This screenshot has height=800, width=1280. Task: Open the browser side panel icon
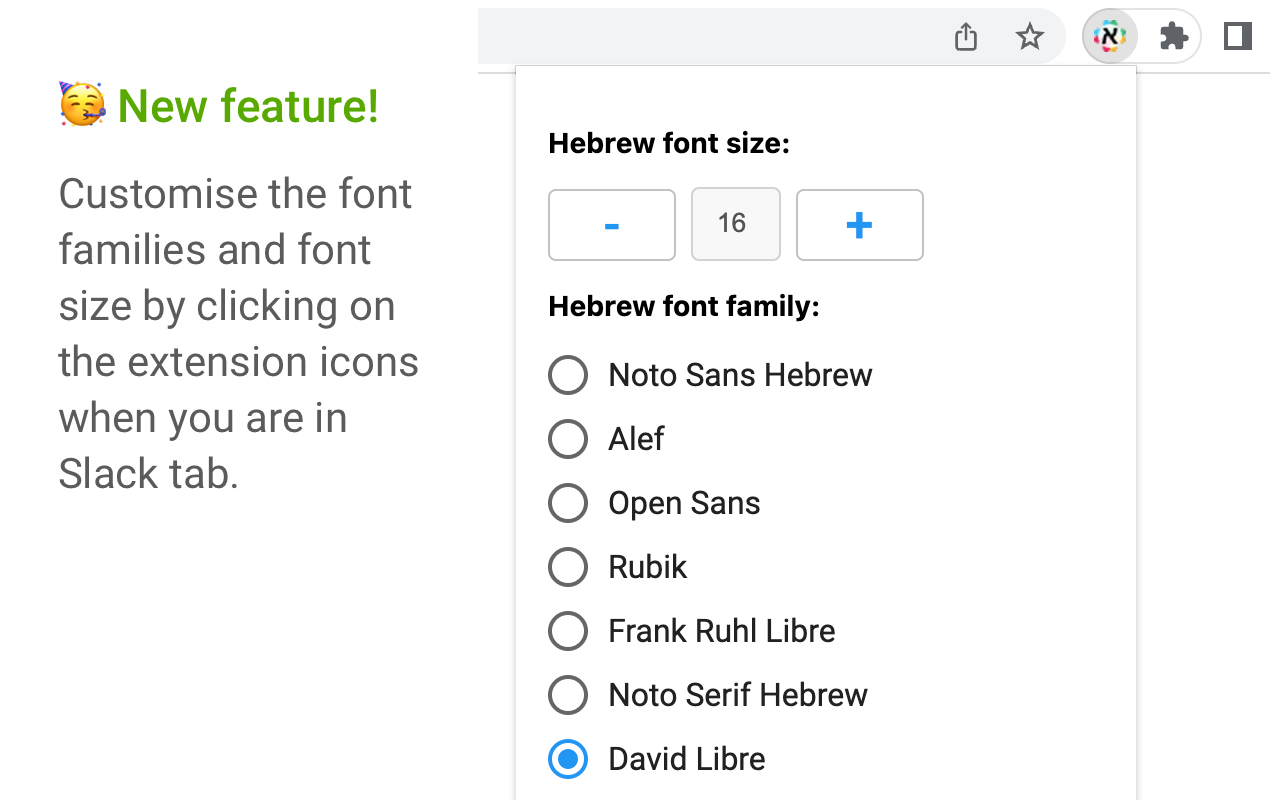(1237, 36)
